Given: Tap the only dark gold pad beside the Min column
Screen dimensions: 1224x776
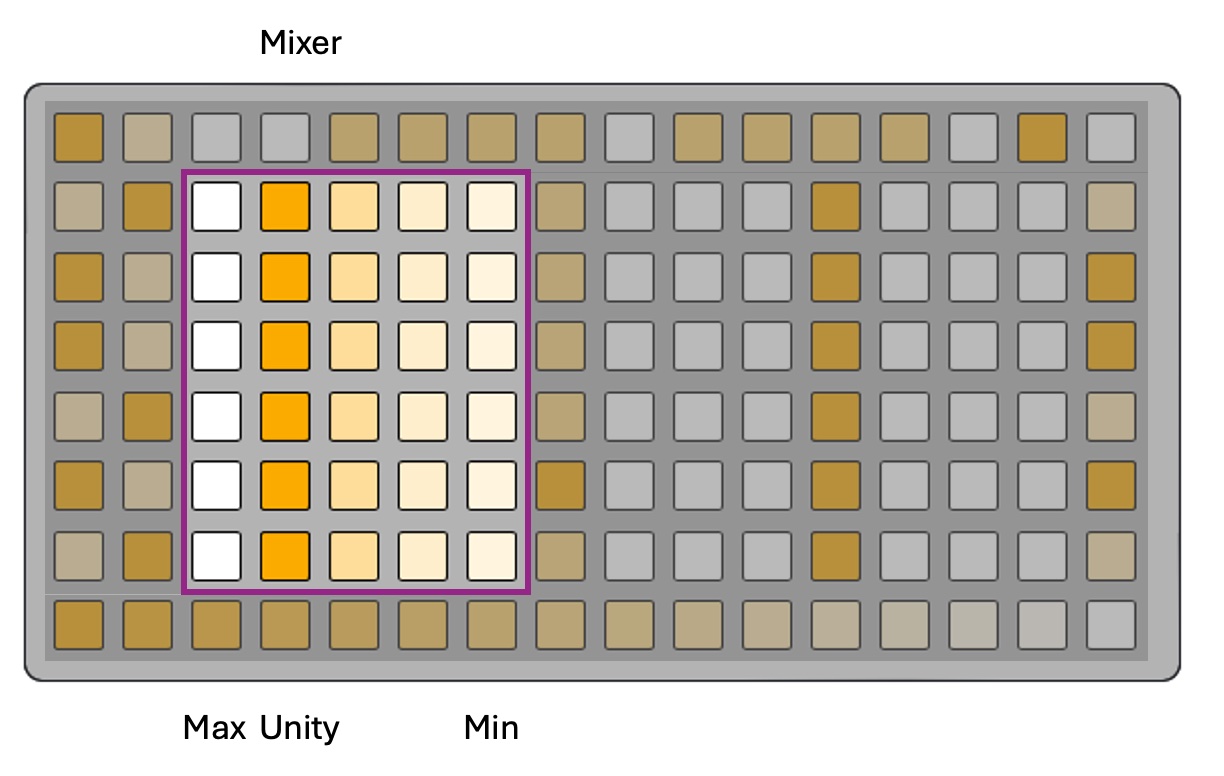Looking at the screenshot, I should coord(561,486).
